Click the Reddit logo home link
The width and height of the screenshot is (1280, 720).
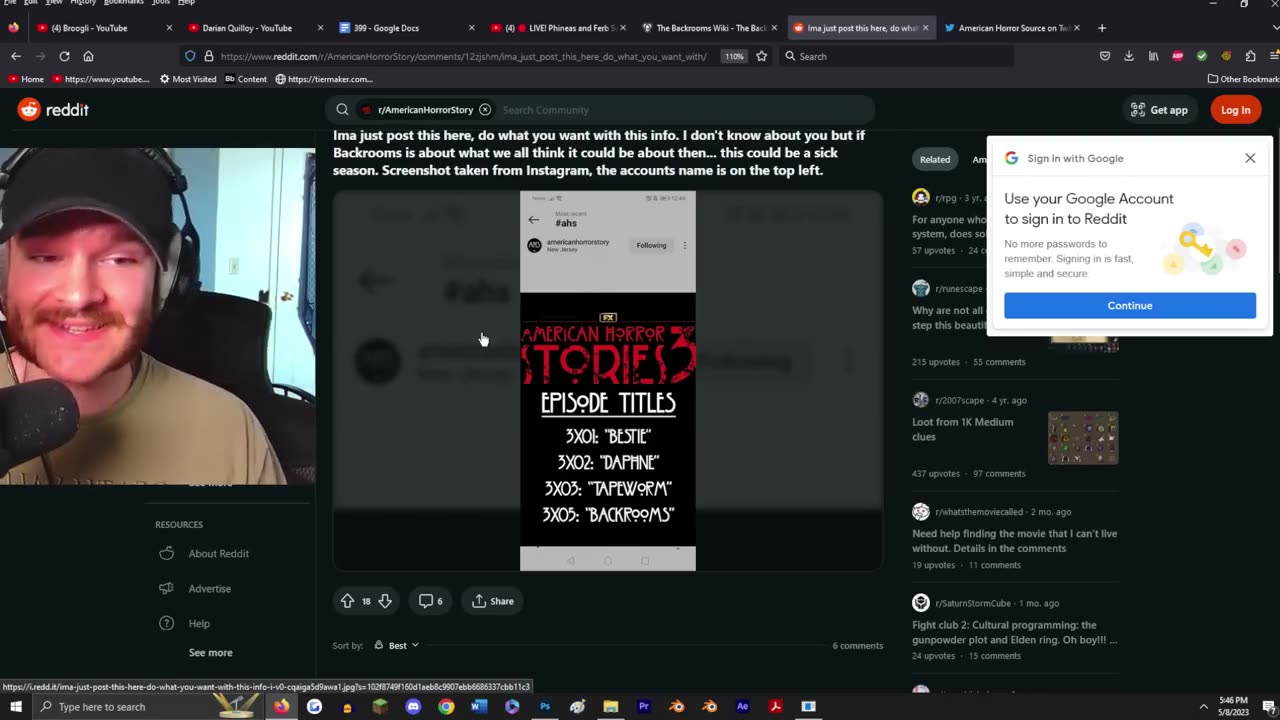coord(53,110)
